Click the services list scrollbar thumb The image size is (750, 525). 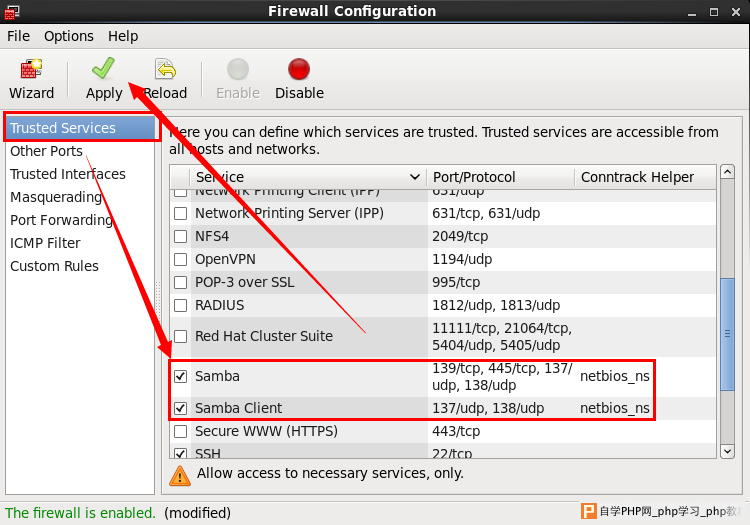(727, 334)
